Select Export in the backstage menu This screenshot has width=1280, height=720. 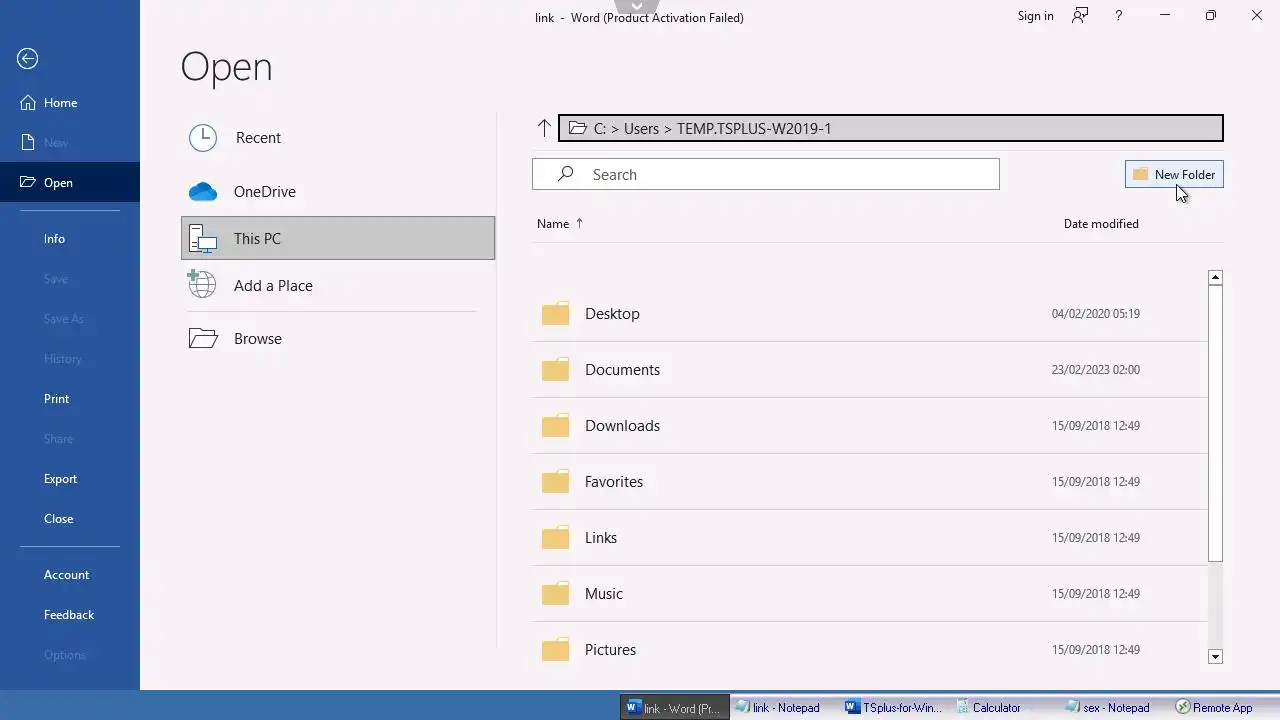[70, 479]
